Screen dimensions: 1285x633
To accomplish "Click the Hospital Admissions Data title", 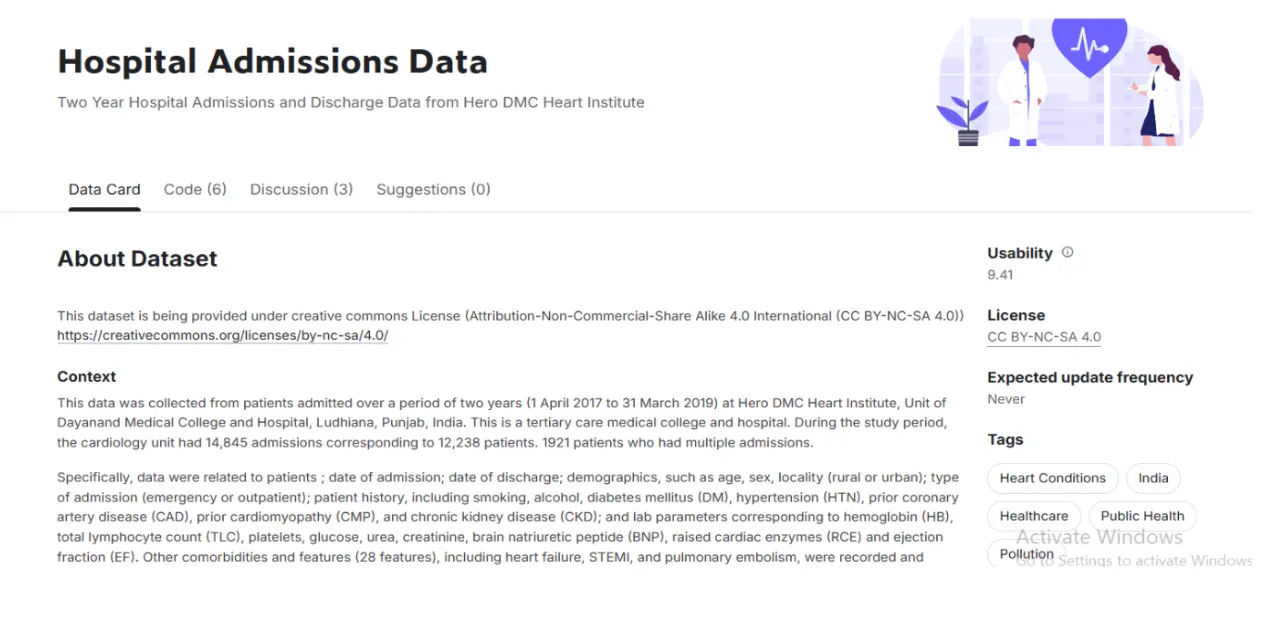I will 272,61.
